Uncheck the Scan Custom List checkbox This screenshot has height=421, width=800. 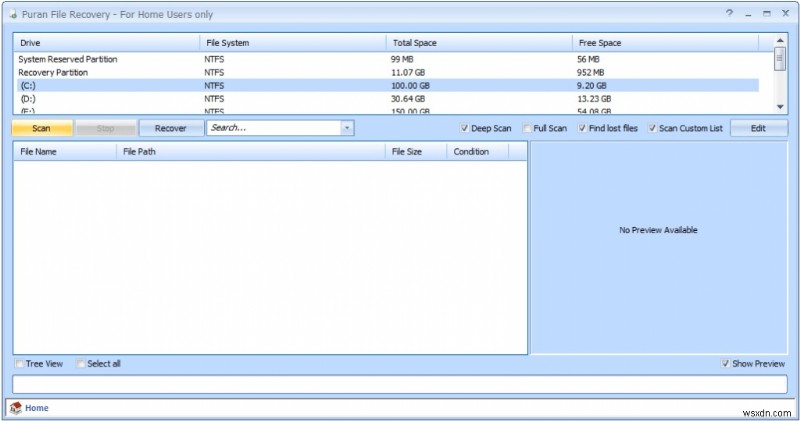(x=652, y=128)
